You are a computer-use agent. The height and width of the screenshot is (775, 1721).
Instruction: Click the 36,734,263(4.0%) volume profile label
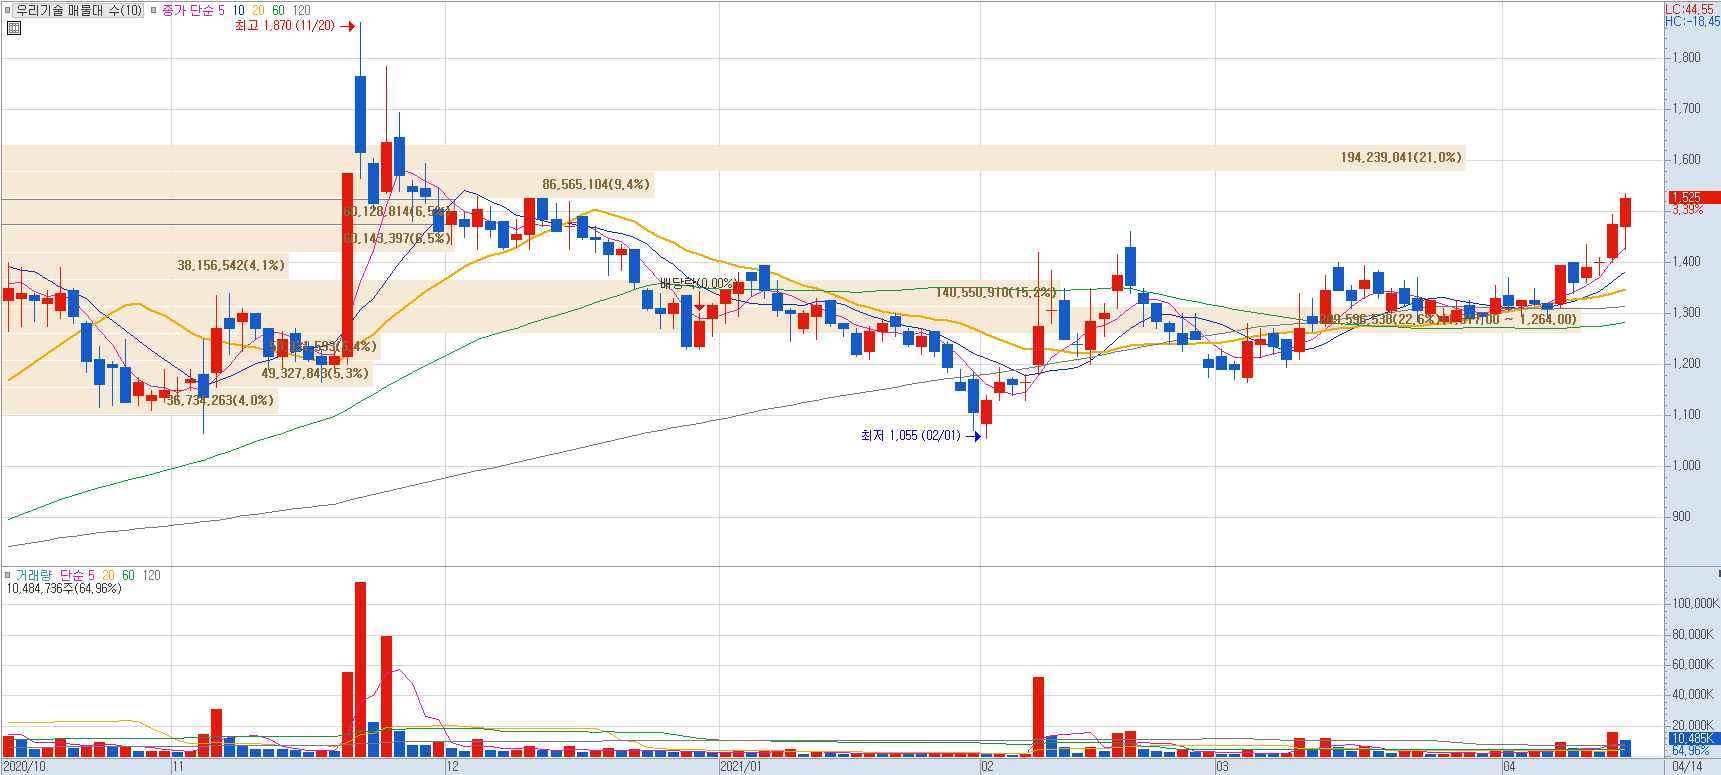tap(219, 400)
